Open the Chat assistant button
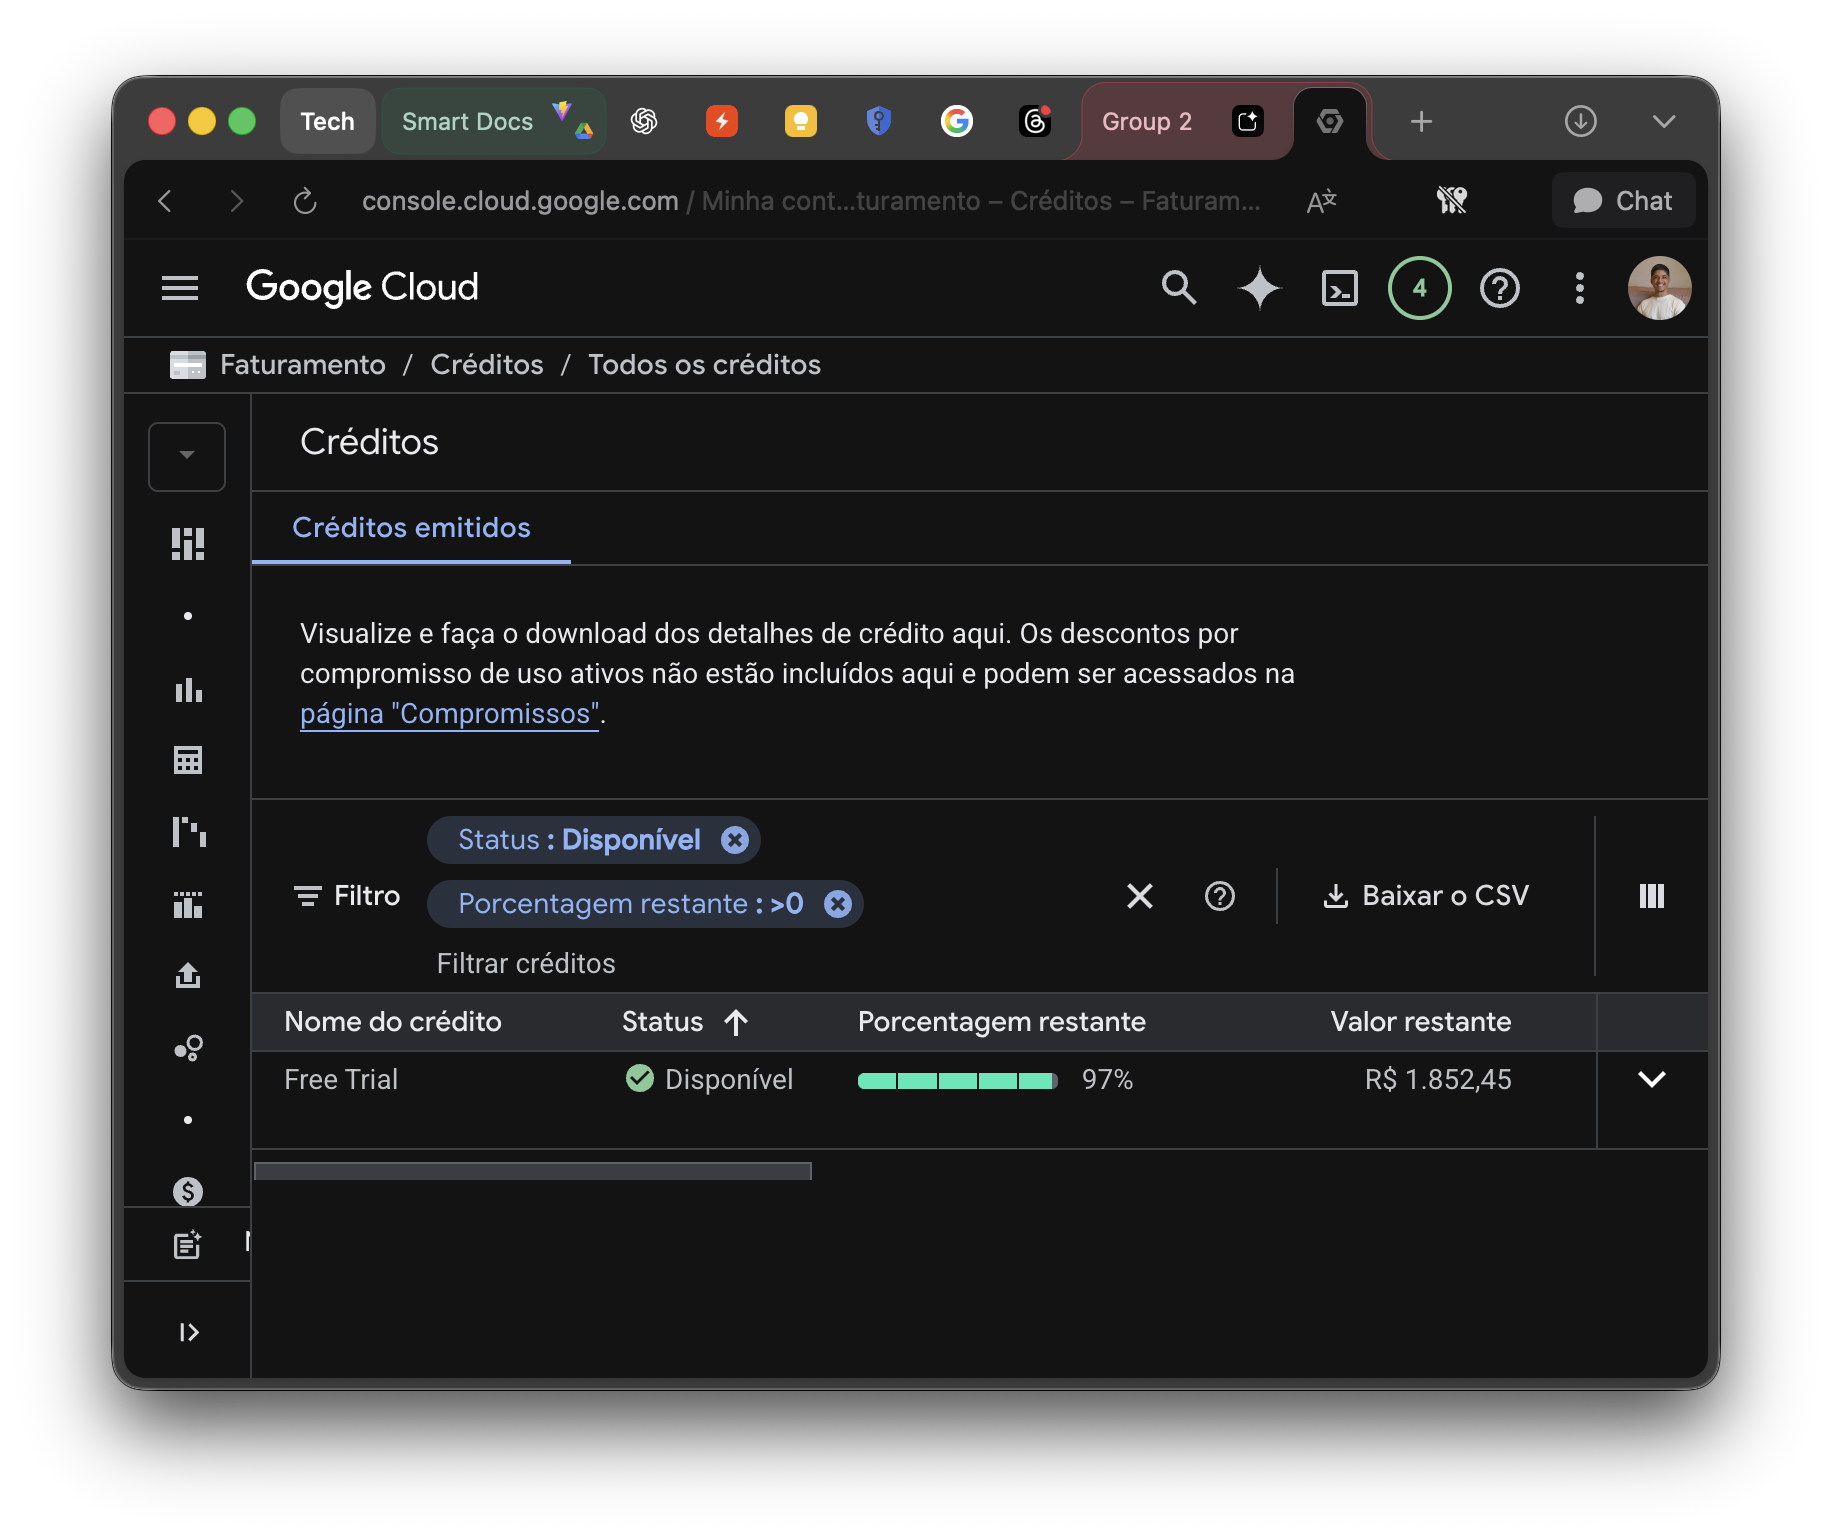This screenshot has height=1538, width=1832. pyautogui.click(x=1622, y=201)
